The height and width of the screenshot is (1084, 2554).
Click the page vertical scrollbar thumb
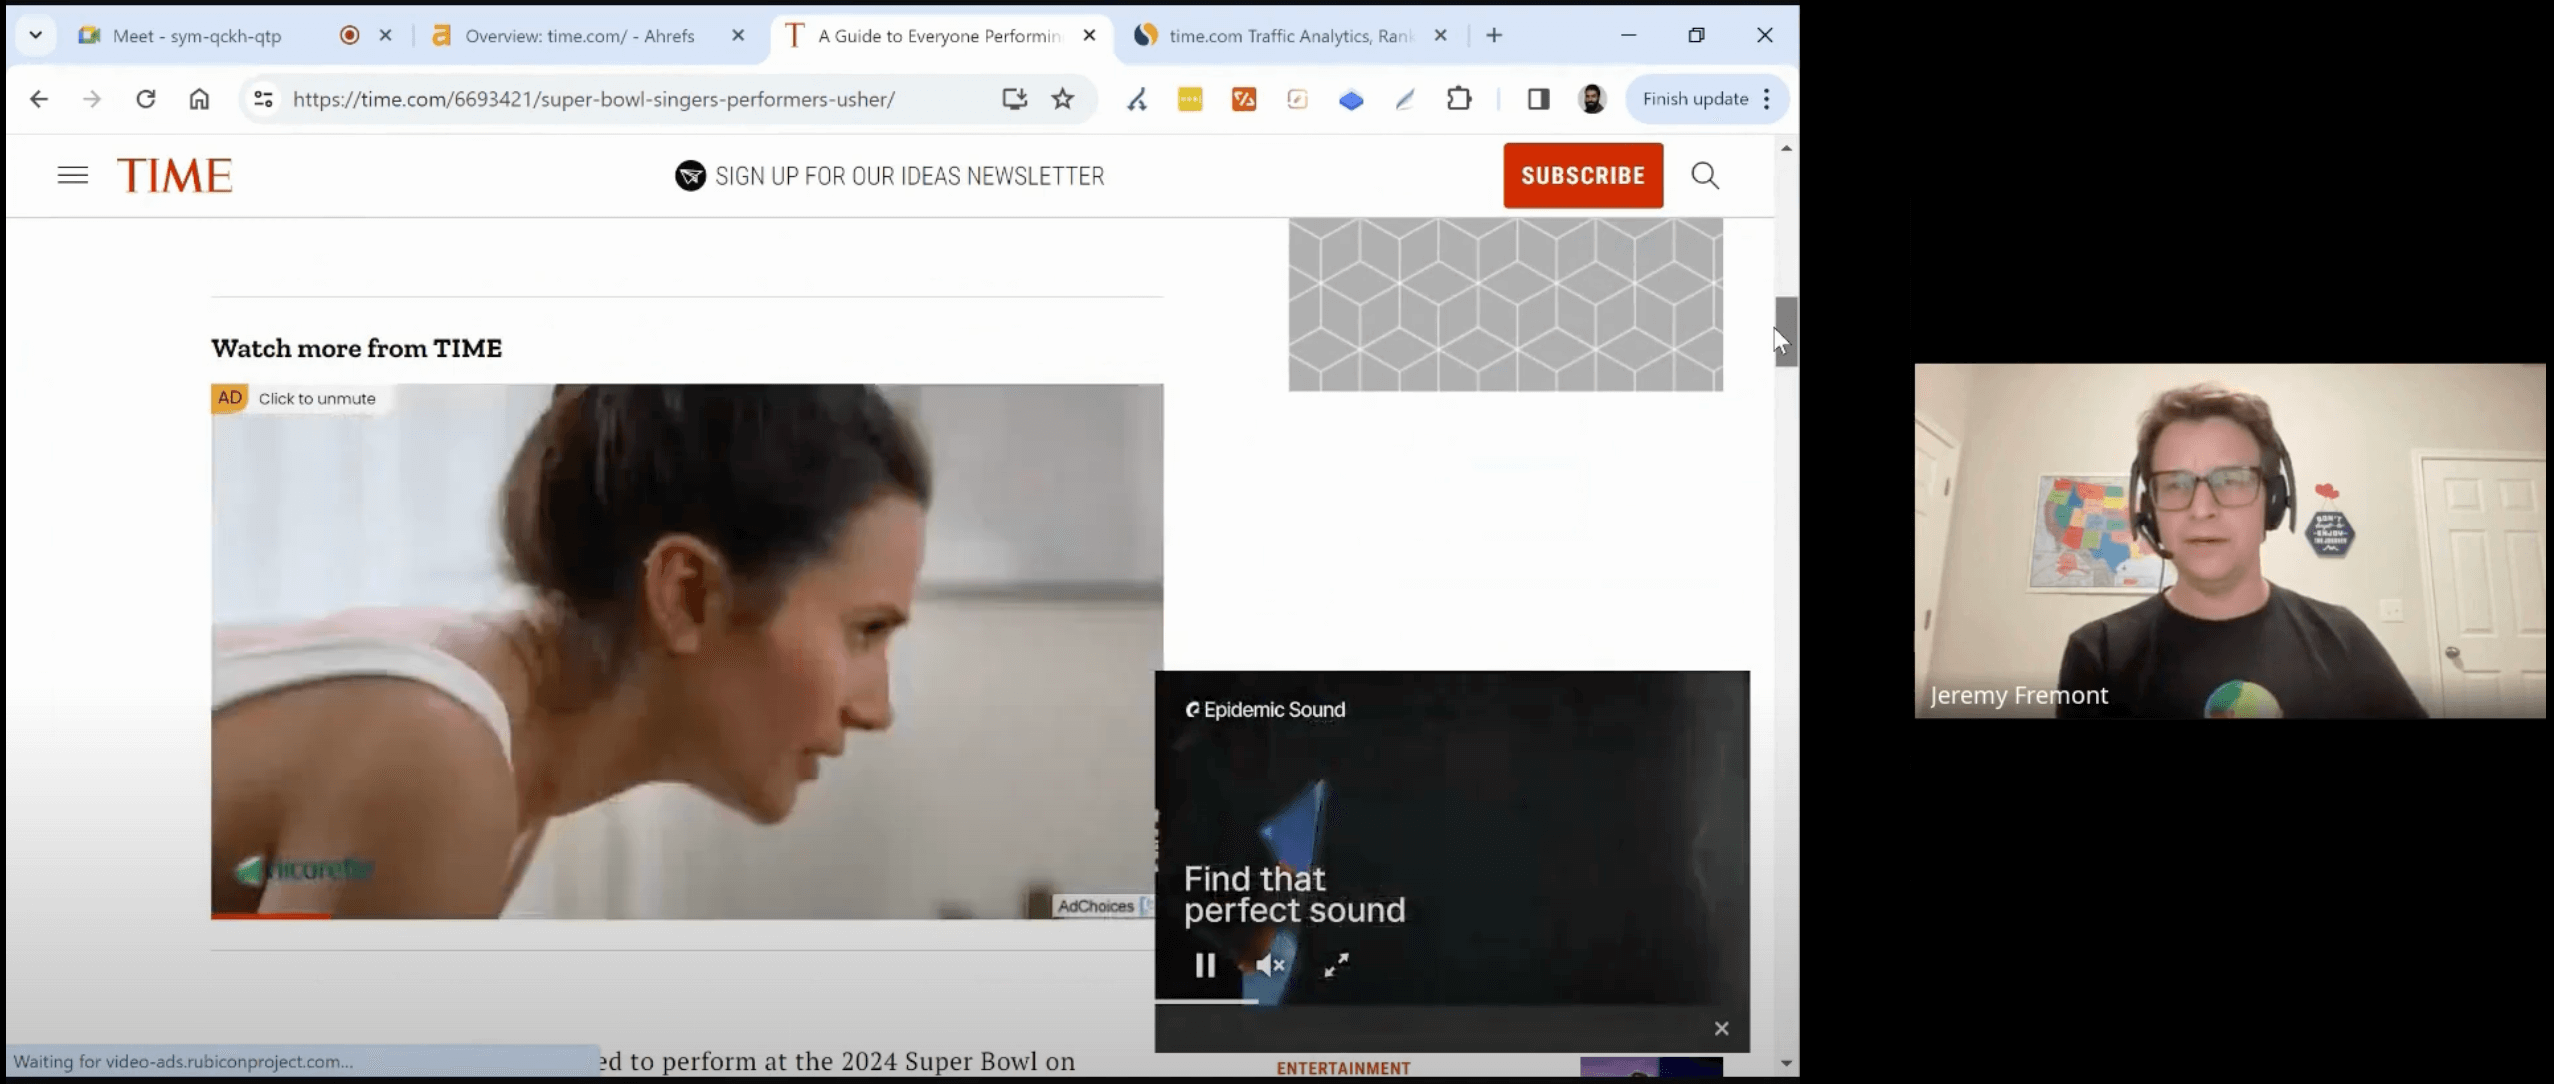click(x=1785, y=332)
